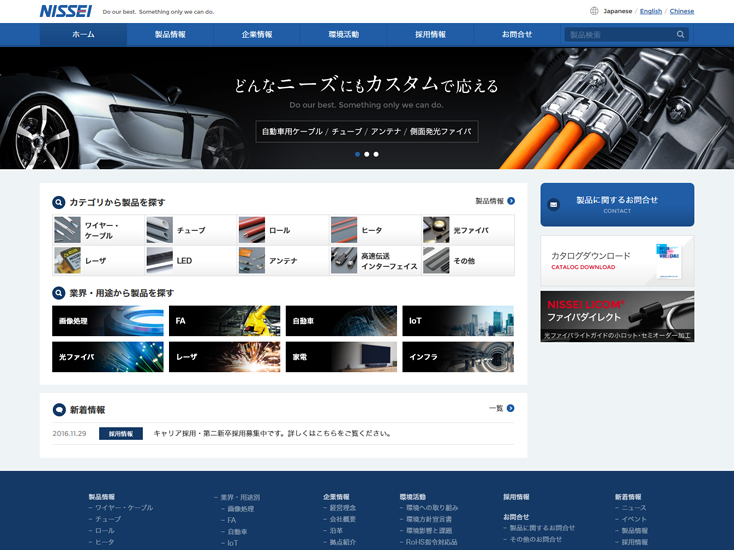Viewport: 734px width, 550px height.
Task: Select the 家電 industry banner
Action: pyautogui.click(x=341, y=357)
